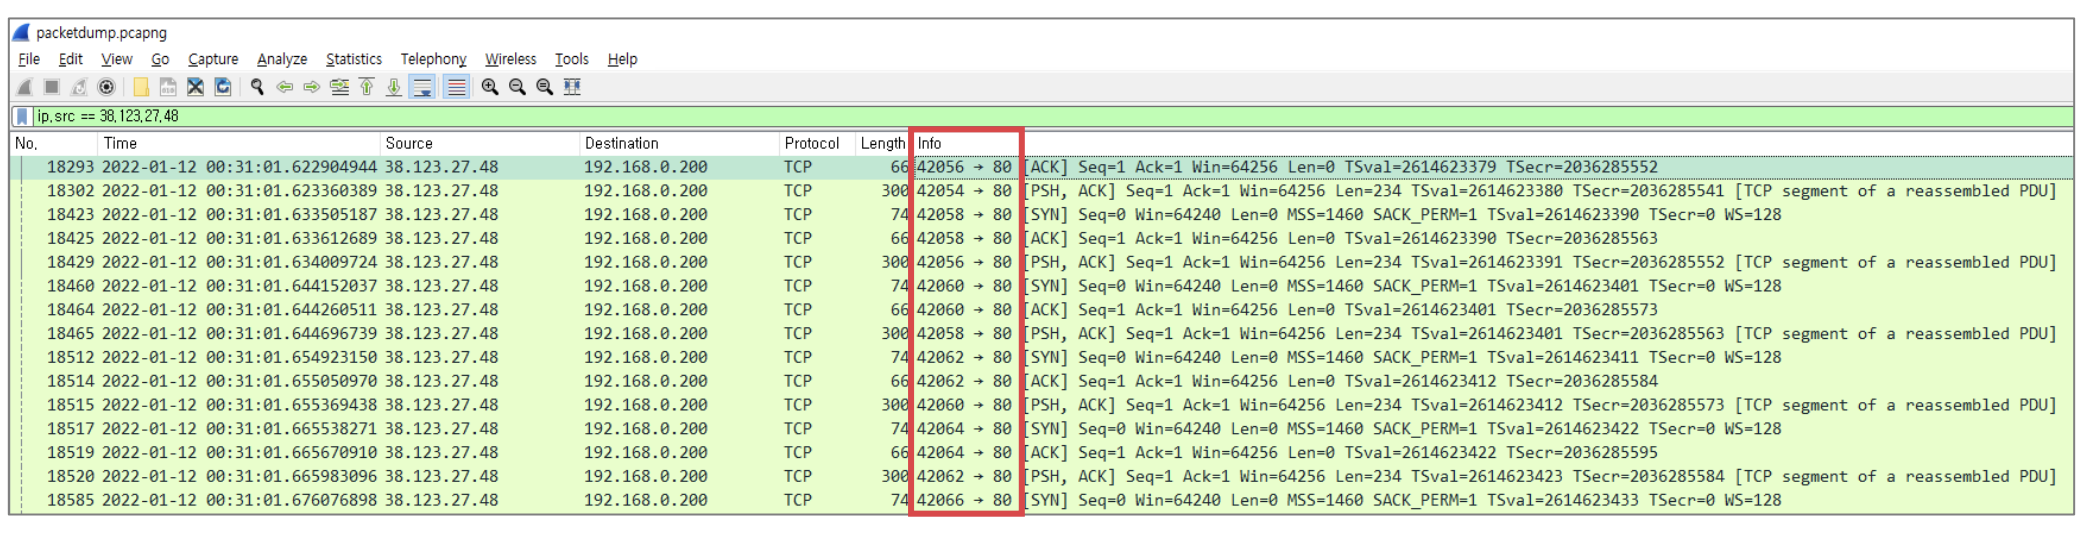Open the Help menu
2084x534 pixels.
(x=622, y=59)
